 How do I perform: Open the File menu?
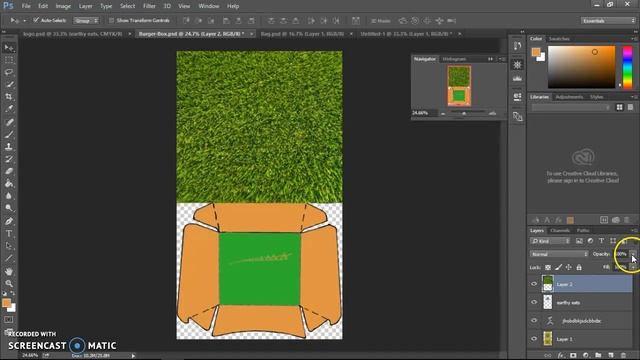(x=26, y=6)
